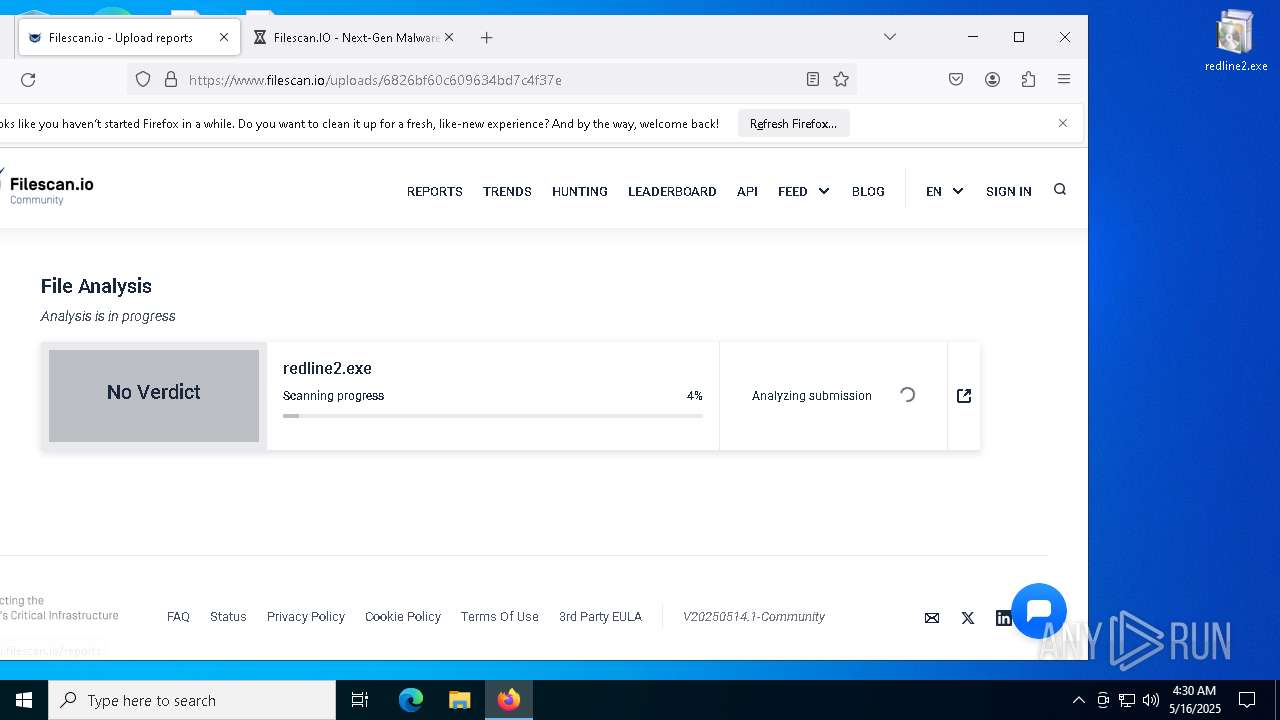Open the shield tracking protection icon
This screenshot has height=720, width=1280.
click(143, 79)
